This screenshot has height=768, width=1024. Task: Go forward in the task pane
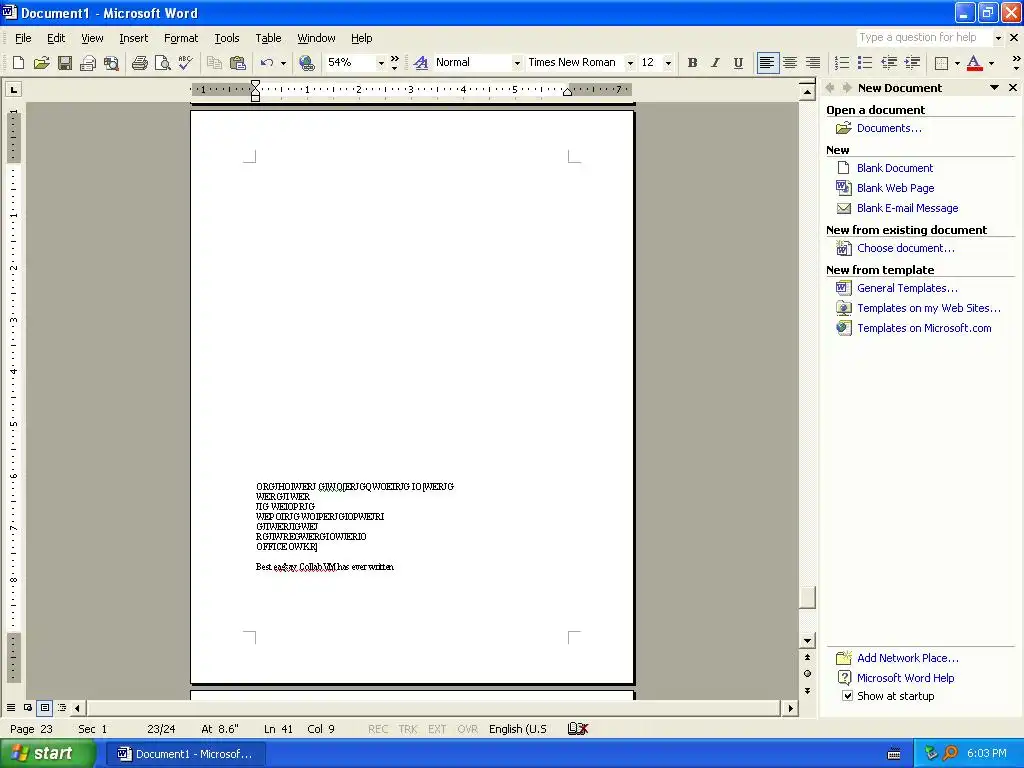pos(846,88)
